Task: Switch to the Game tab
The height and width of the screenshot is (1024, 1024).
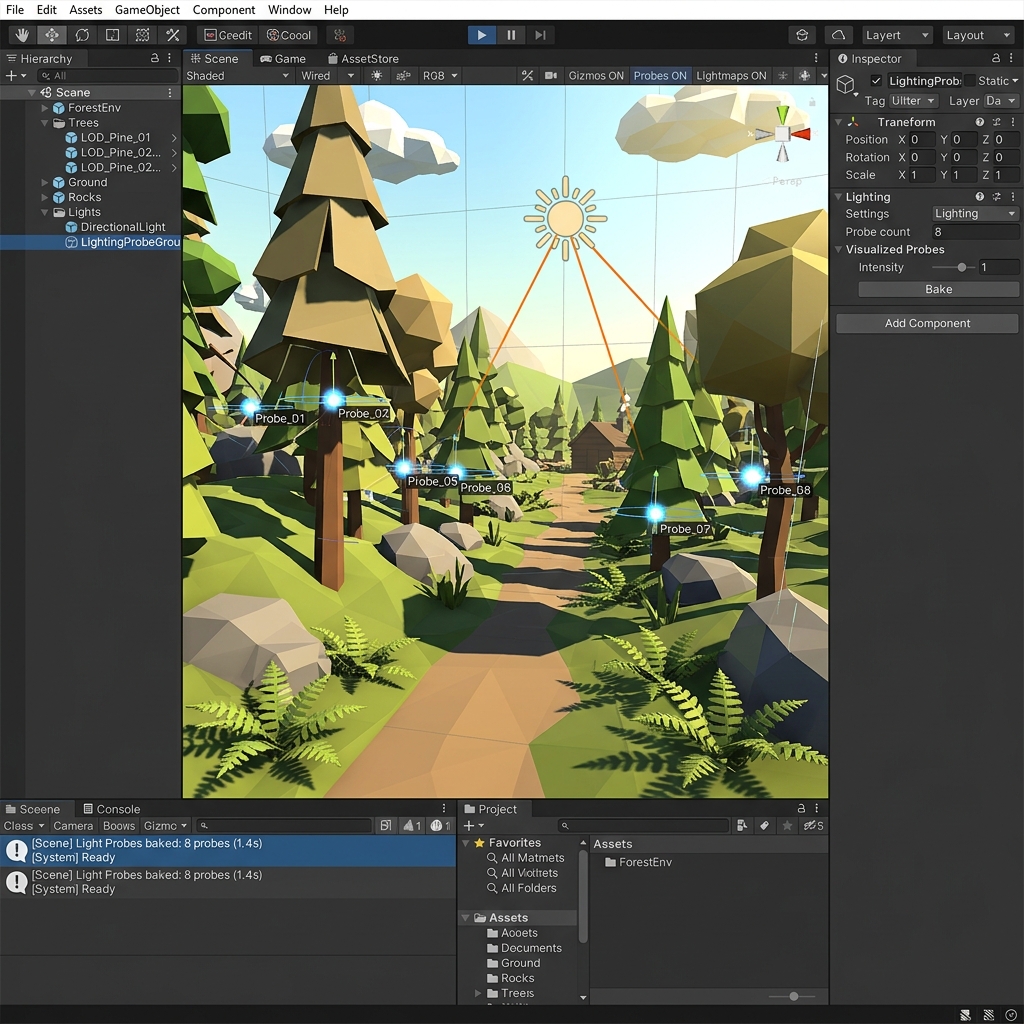Action: click(x=283, y=59)
